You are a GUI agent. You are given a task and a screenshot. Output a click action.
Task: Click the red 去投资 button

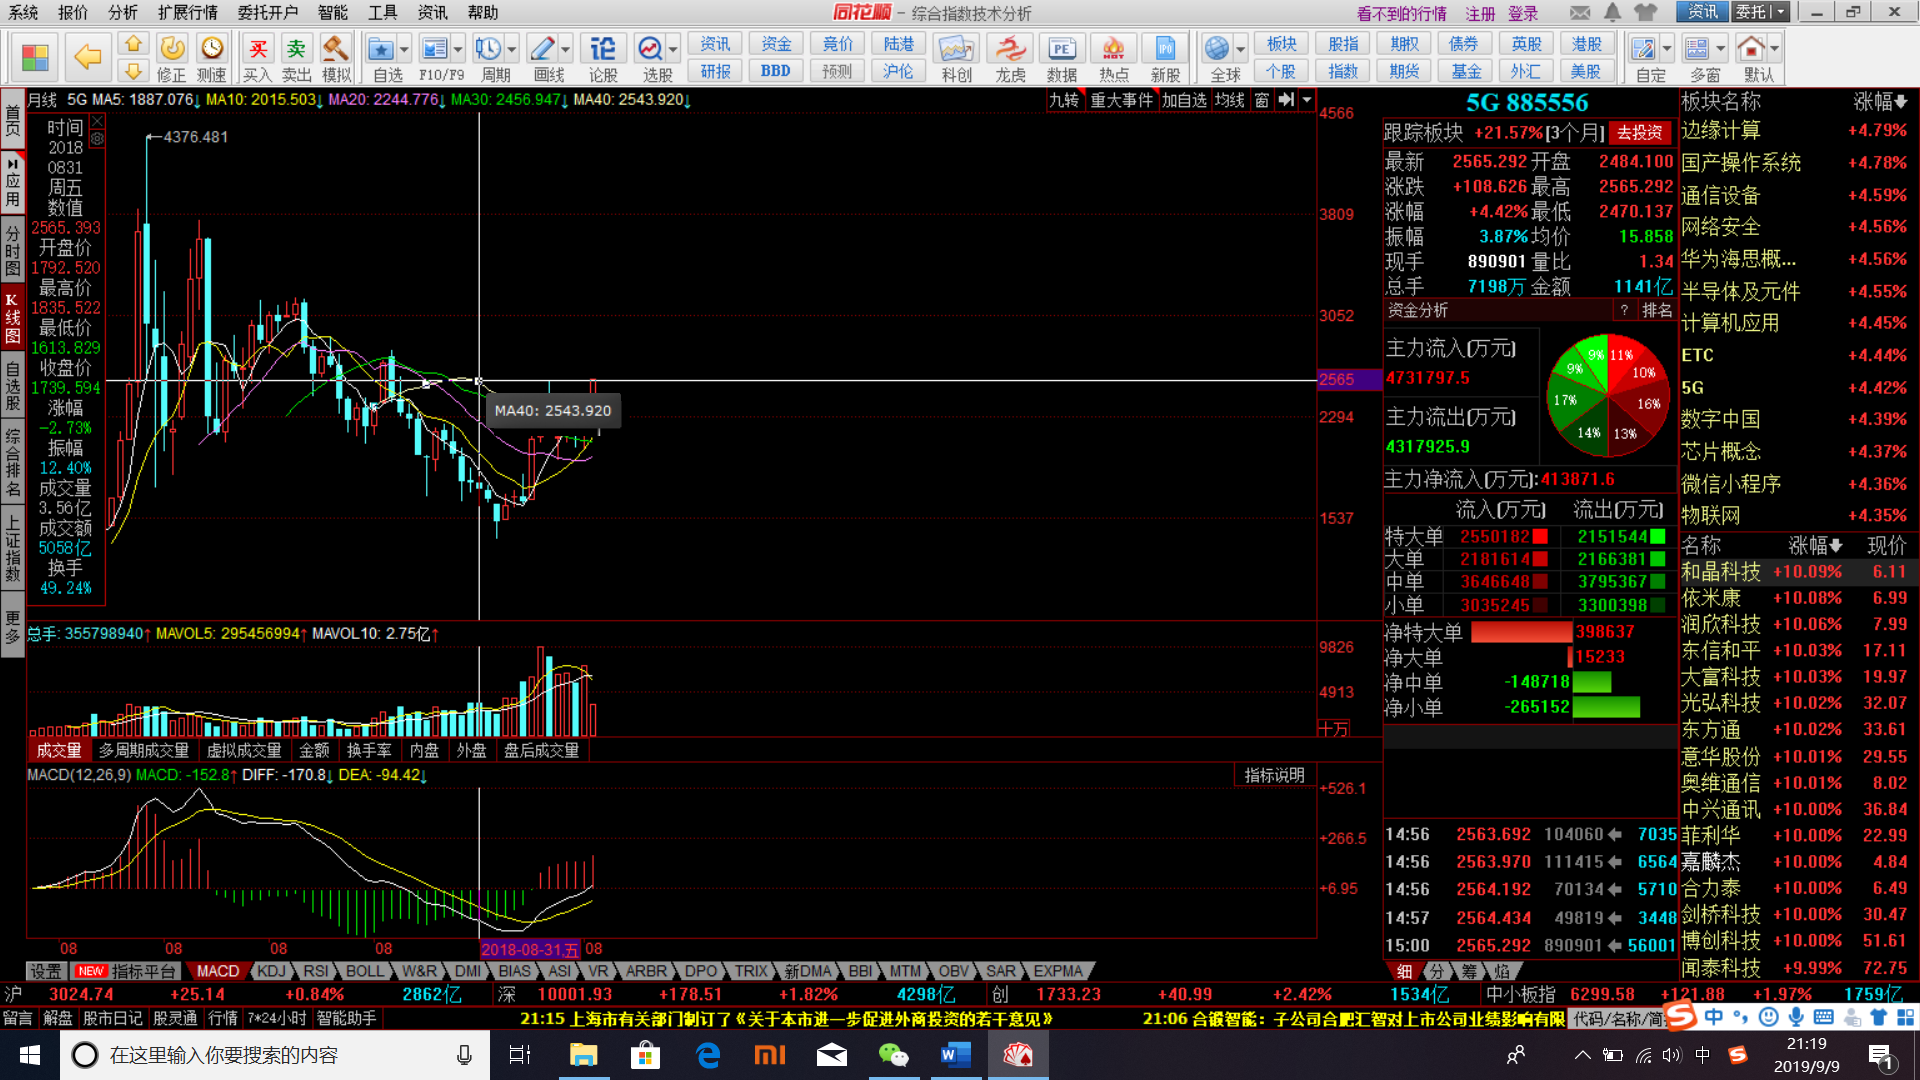click(1640, 133)
